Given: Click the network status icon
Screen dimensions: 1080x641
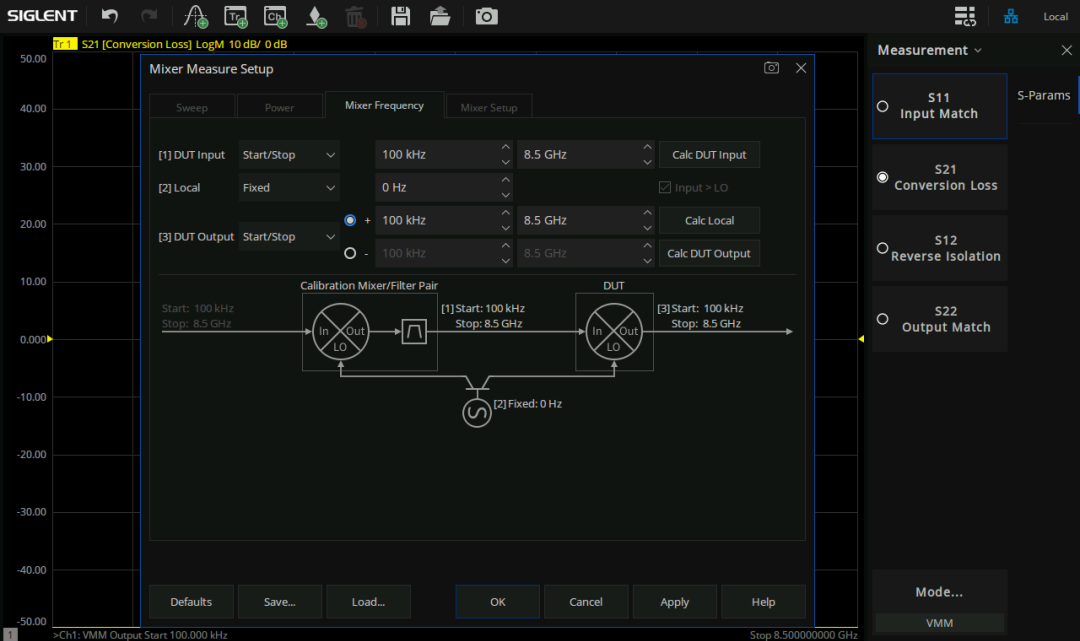Looking at the screenshot, I should pyautogui.click(x=1011, y=16).
